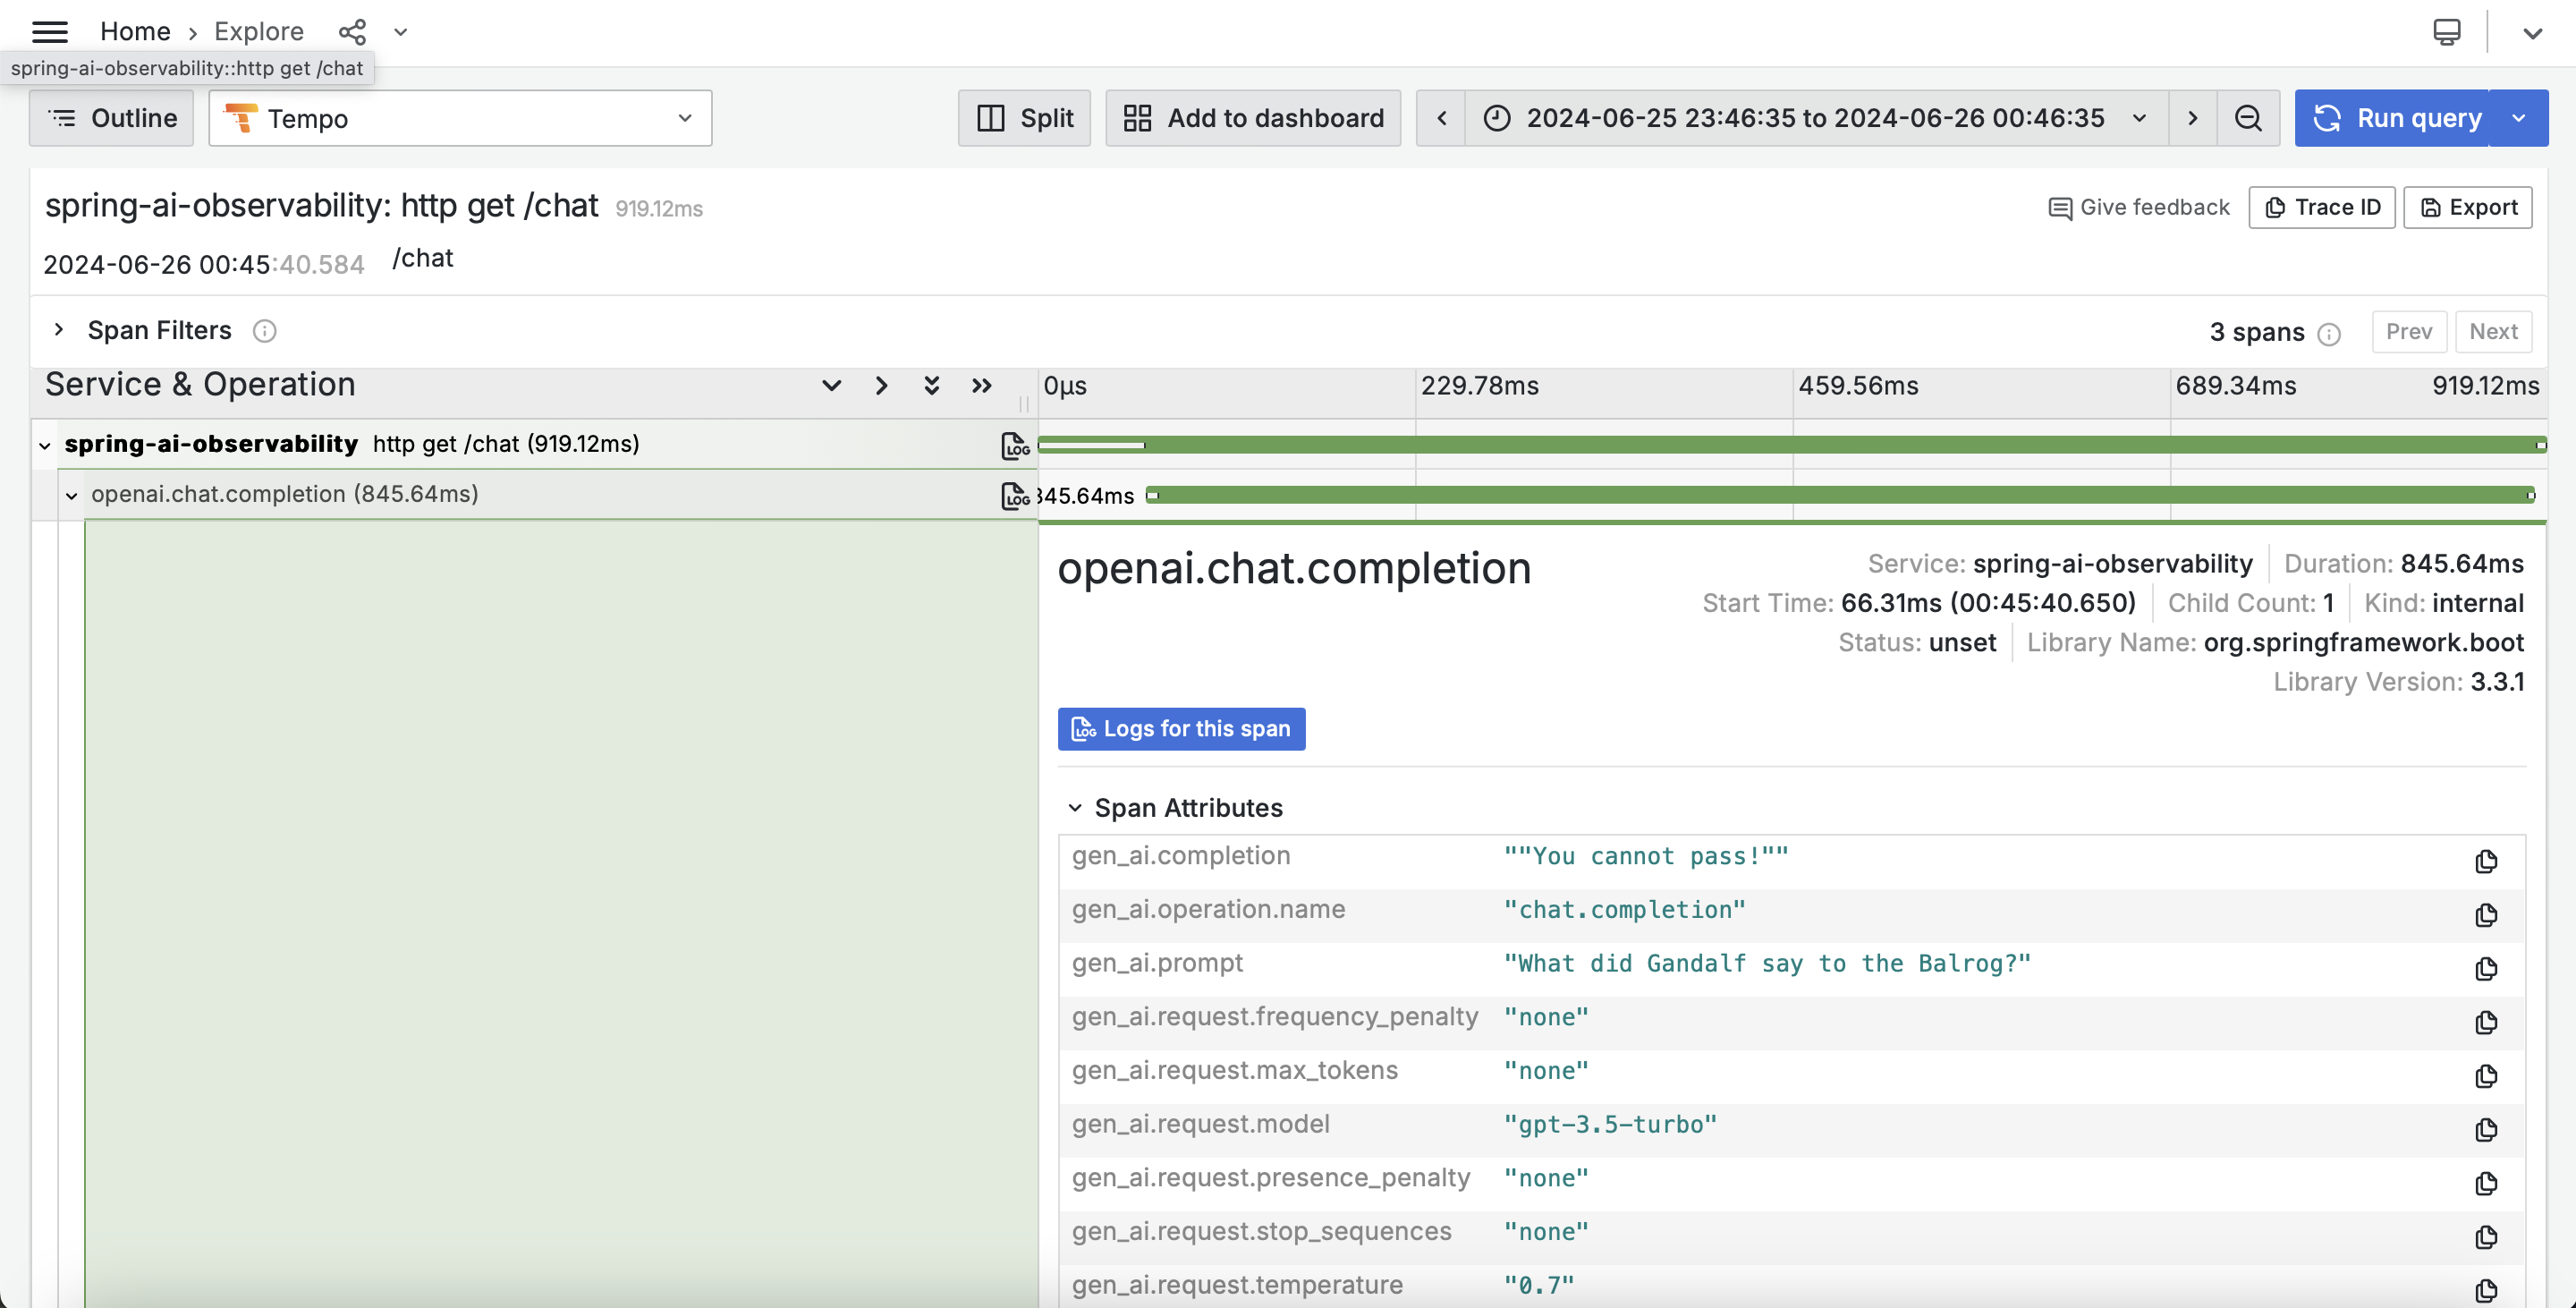Click the trace title spring-ai-observability: http get /chat
This screenshot has height=1308, width=2576.
coord(322,206)
